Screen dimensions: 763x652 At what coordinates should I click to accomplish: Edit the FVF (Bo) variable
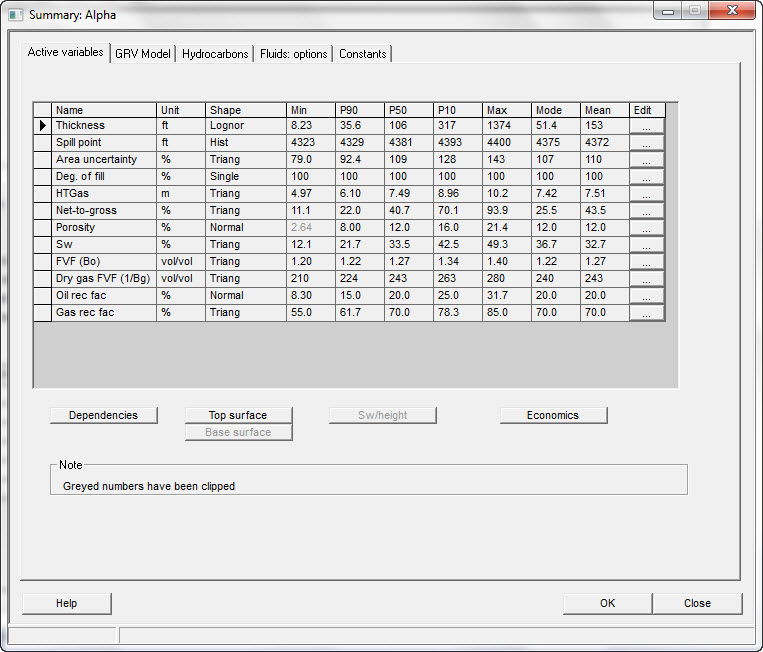647,262
